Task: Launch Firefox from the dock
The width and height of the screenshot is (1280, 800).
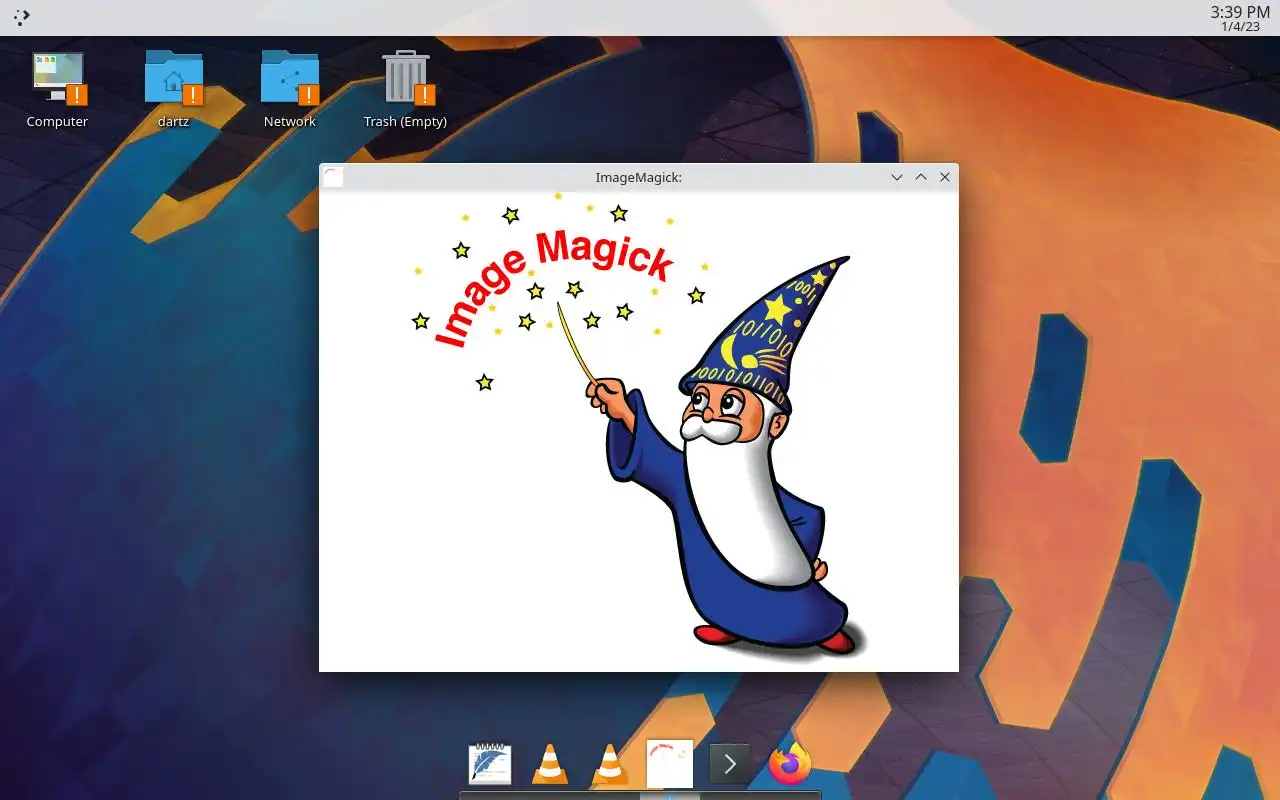Action: pyautogui.click(x=790, y=765)
